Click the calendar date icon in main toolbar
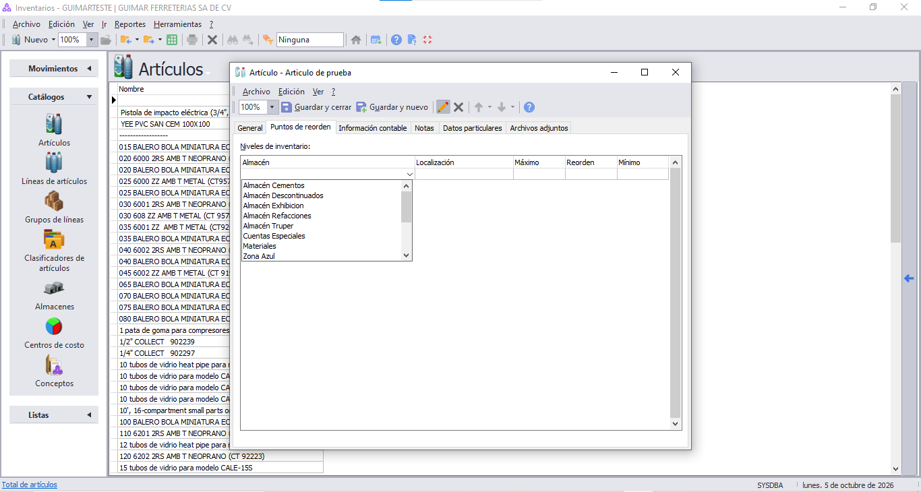Viewport: 921px width, 492px height. click(x=376, y=40)
